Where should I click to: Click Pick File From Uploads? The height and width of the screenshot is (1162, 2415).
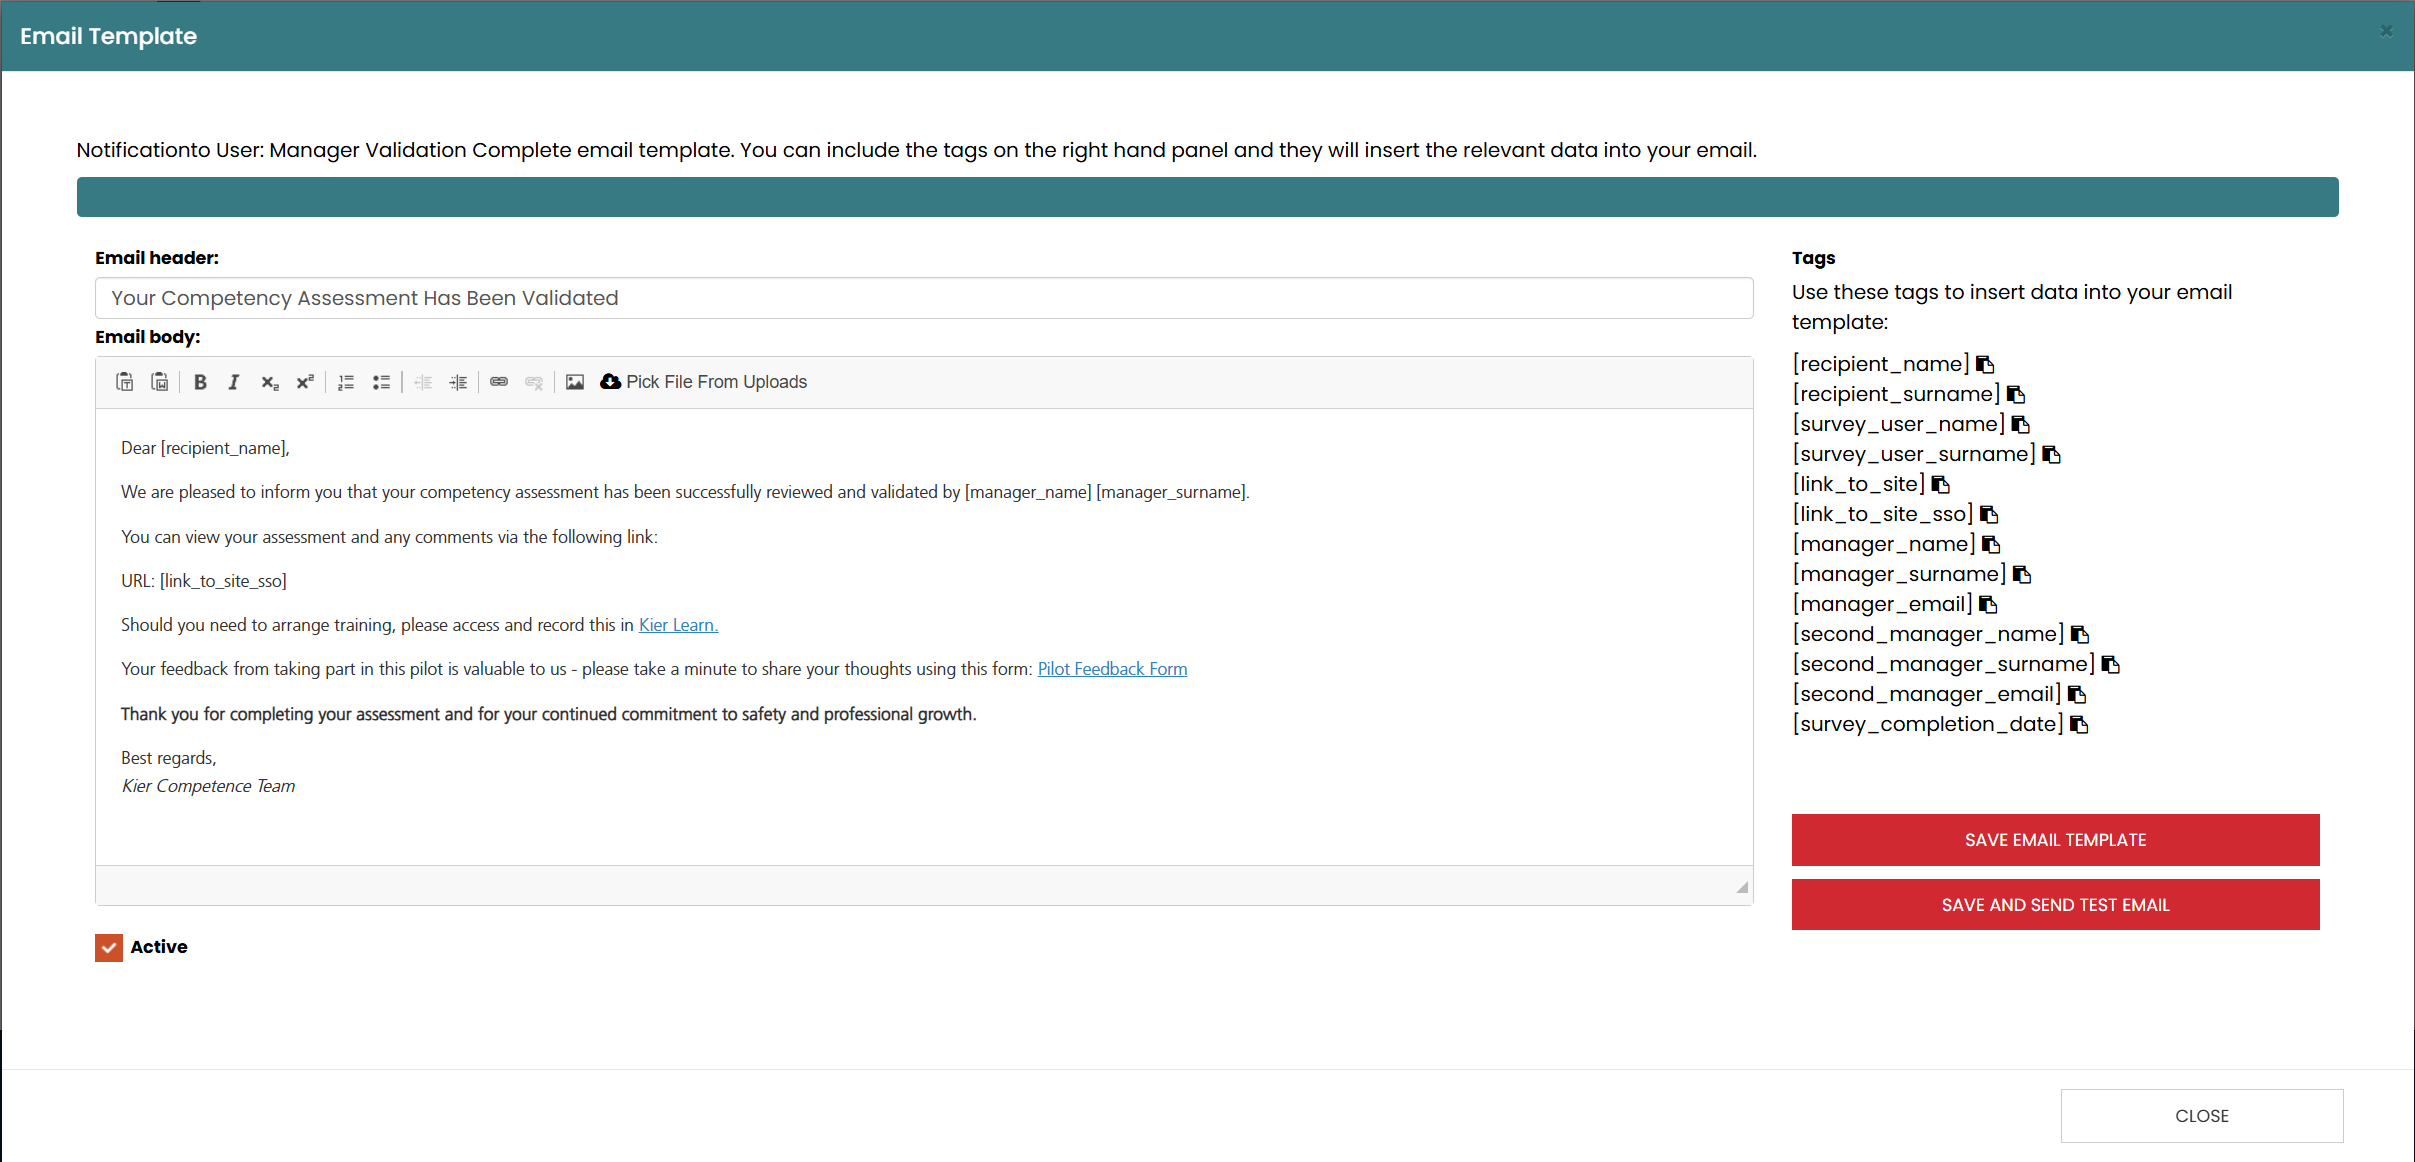(x=704, y=382)
